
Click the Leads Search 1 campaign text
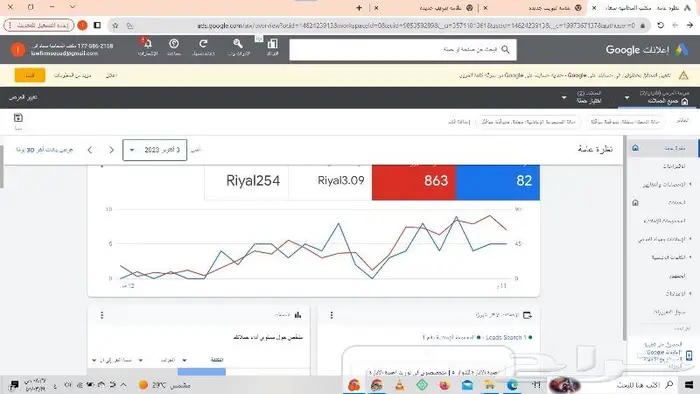tap(506, 337)
